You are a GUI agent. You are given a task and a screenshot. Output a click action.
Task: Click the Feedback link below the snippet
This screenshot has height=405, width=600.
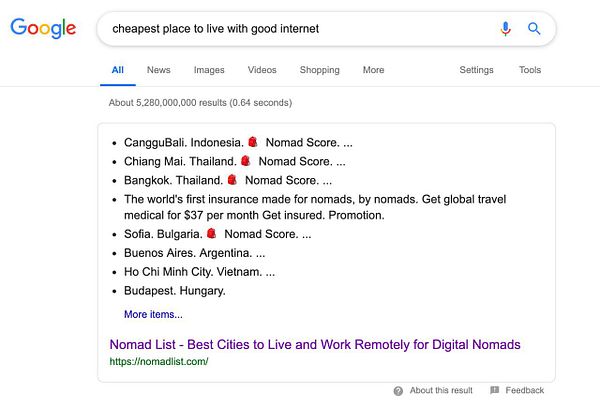click(525, 390)
